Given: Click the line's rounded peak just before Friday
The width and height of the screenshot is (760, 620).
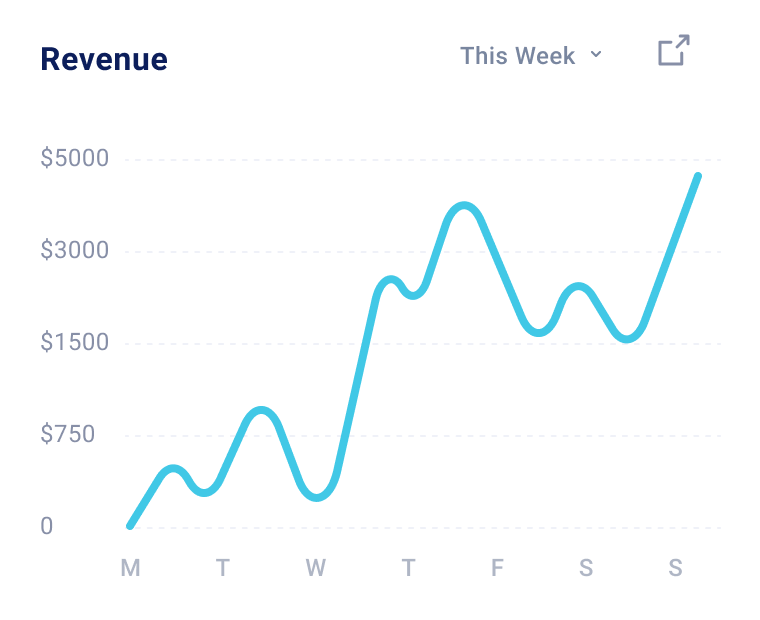Looking at the screenshot, I should [464, 207].
